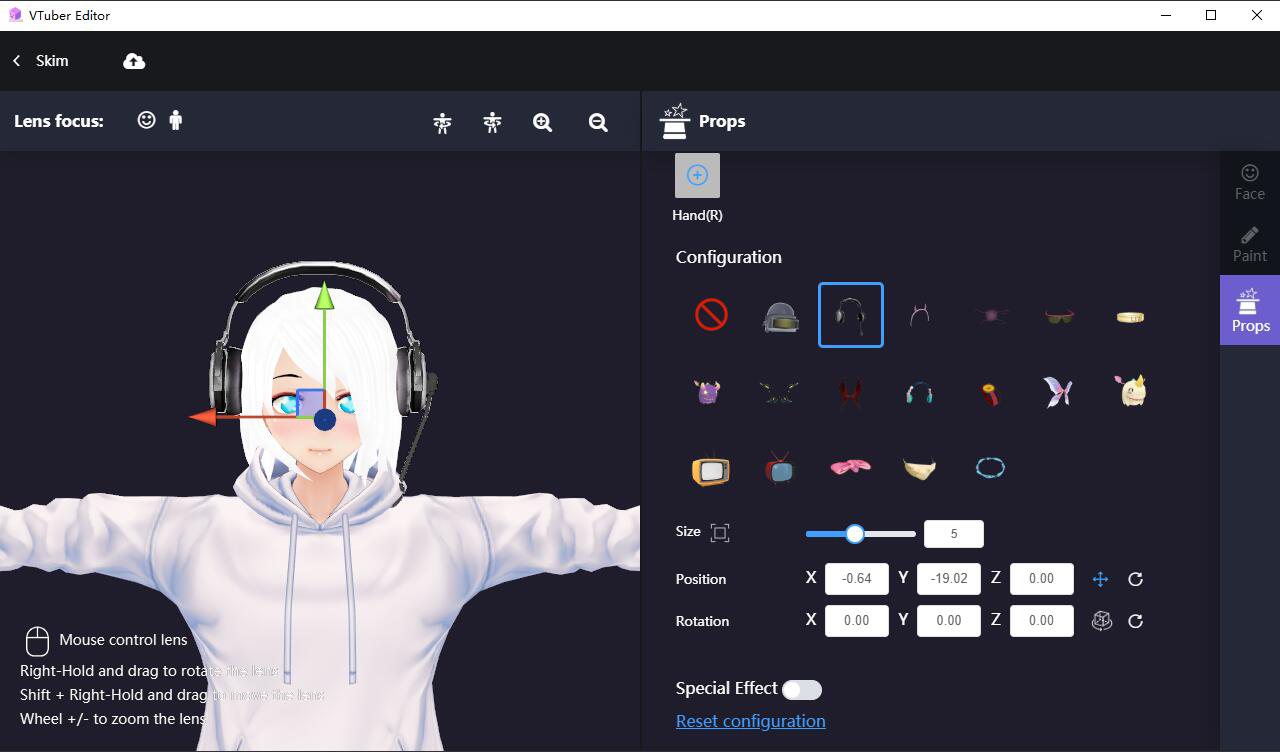Click the Size slider handle
The image size is (1280, 752).
pos(855,533)
